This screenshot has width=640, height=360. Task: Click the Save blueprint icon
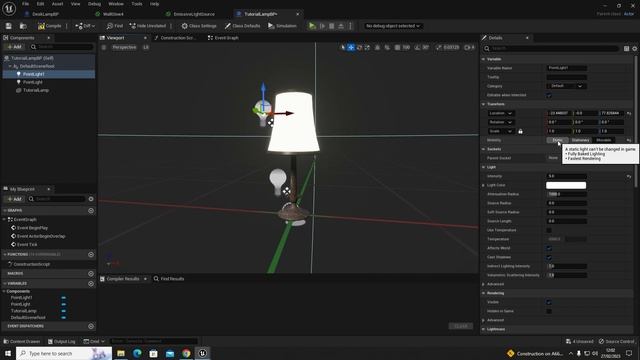click(x=9, y=26)
